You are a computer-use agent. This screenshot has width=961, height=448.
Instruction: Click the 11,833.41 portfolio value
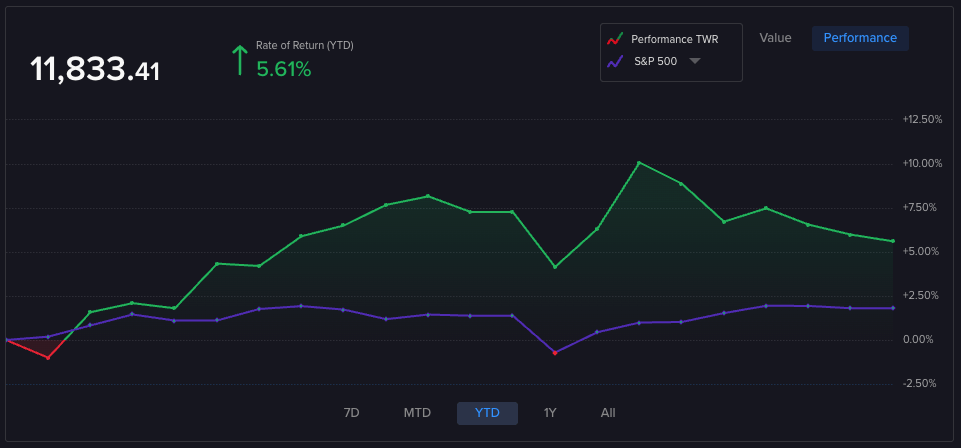click(x=95, y=69)
